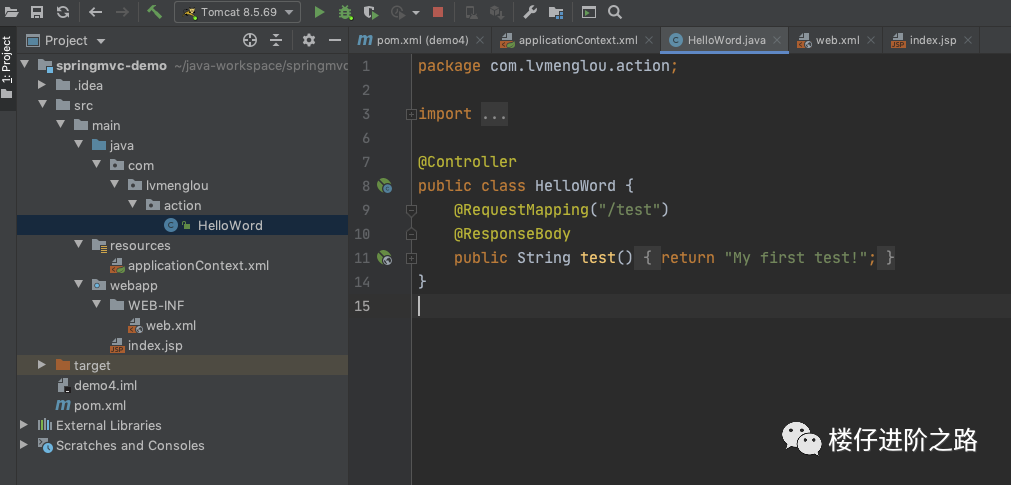Click the Open folder toolbar icon

(x=12, y=12)
